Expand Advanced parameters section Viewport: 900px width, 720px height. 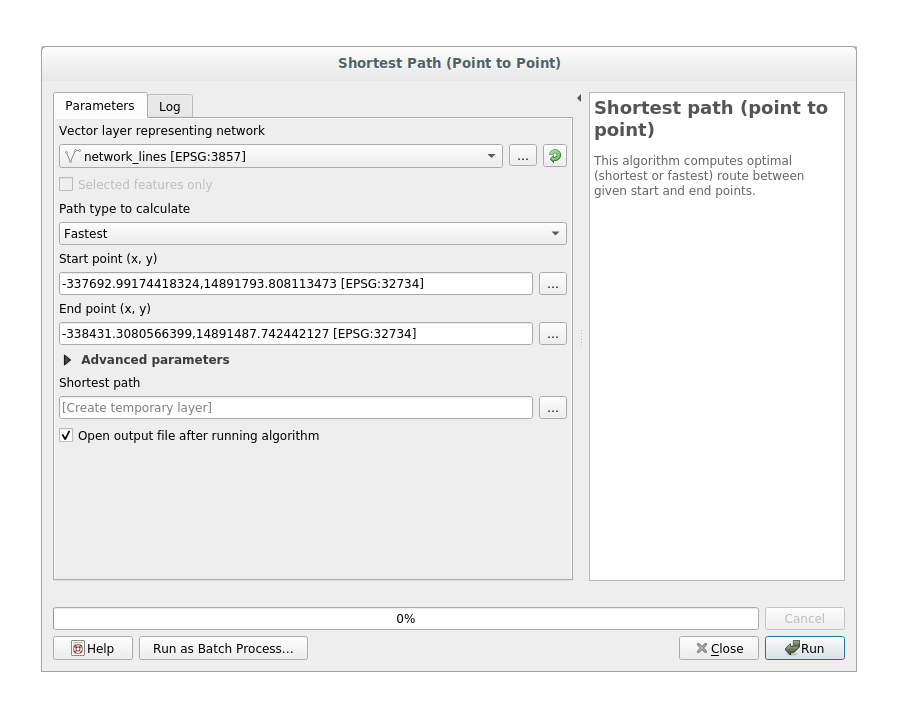point(68,360)
